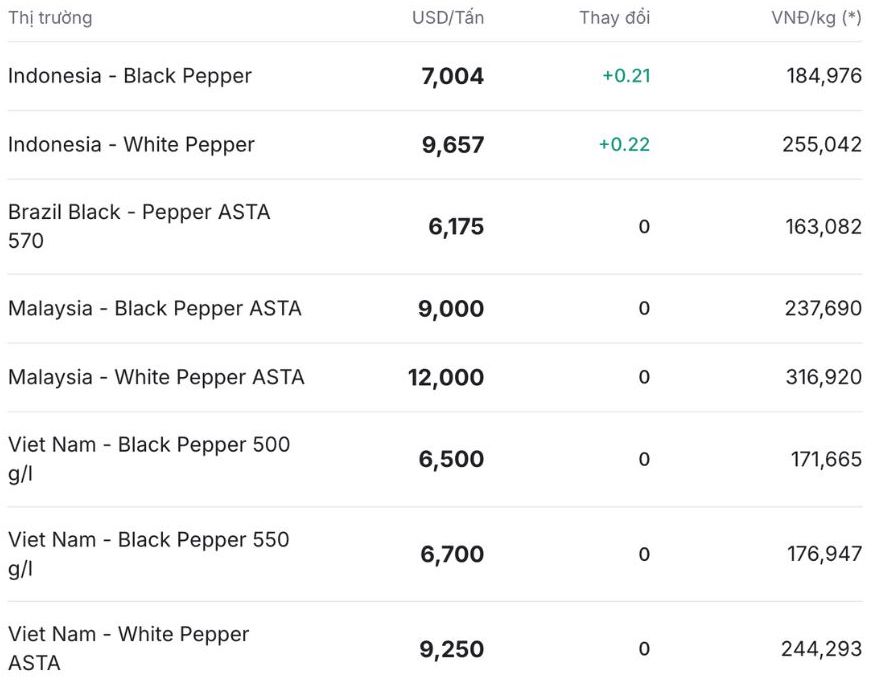Click the 316,920 VNĐ/kg value
896x682 pixels.
(x=824, y=377)
